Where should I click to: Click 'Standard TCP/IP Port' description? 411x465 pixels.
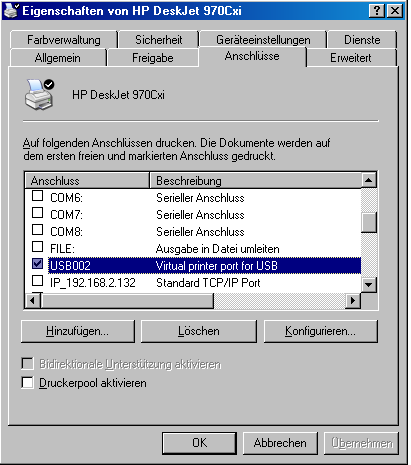click(208, 283)
